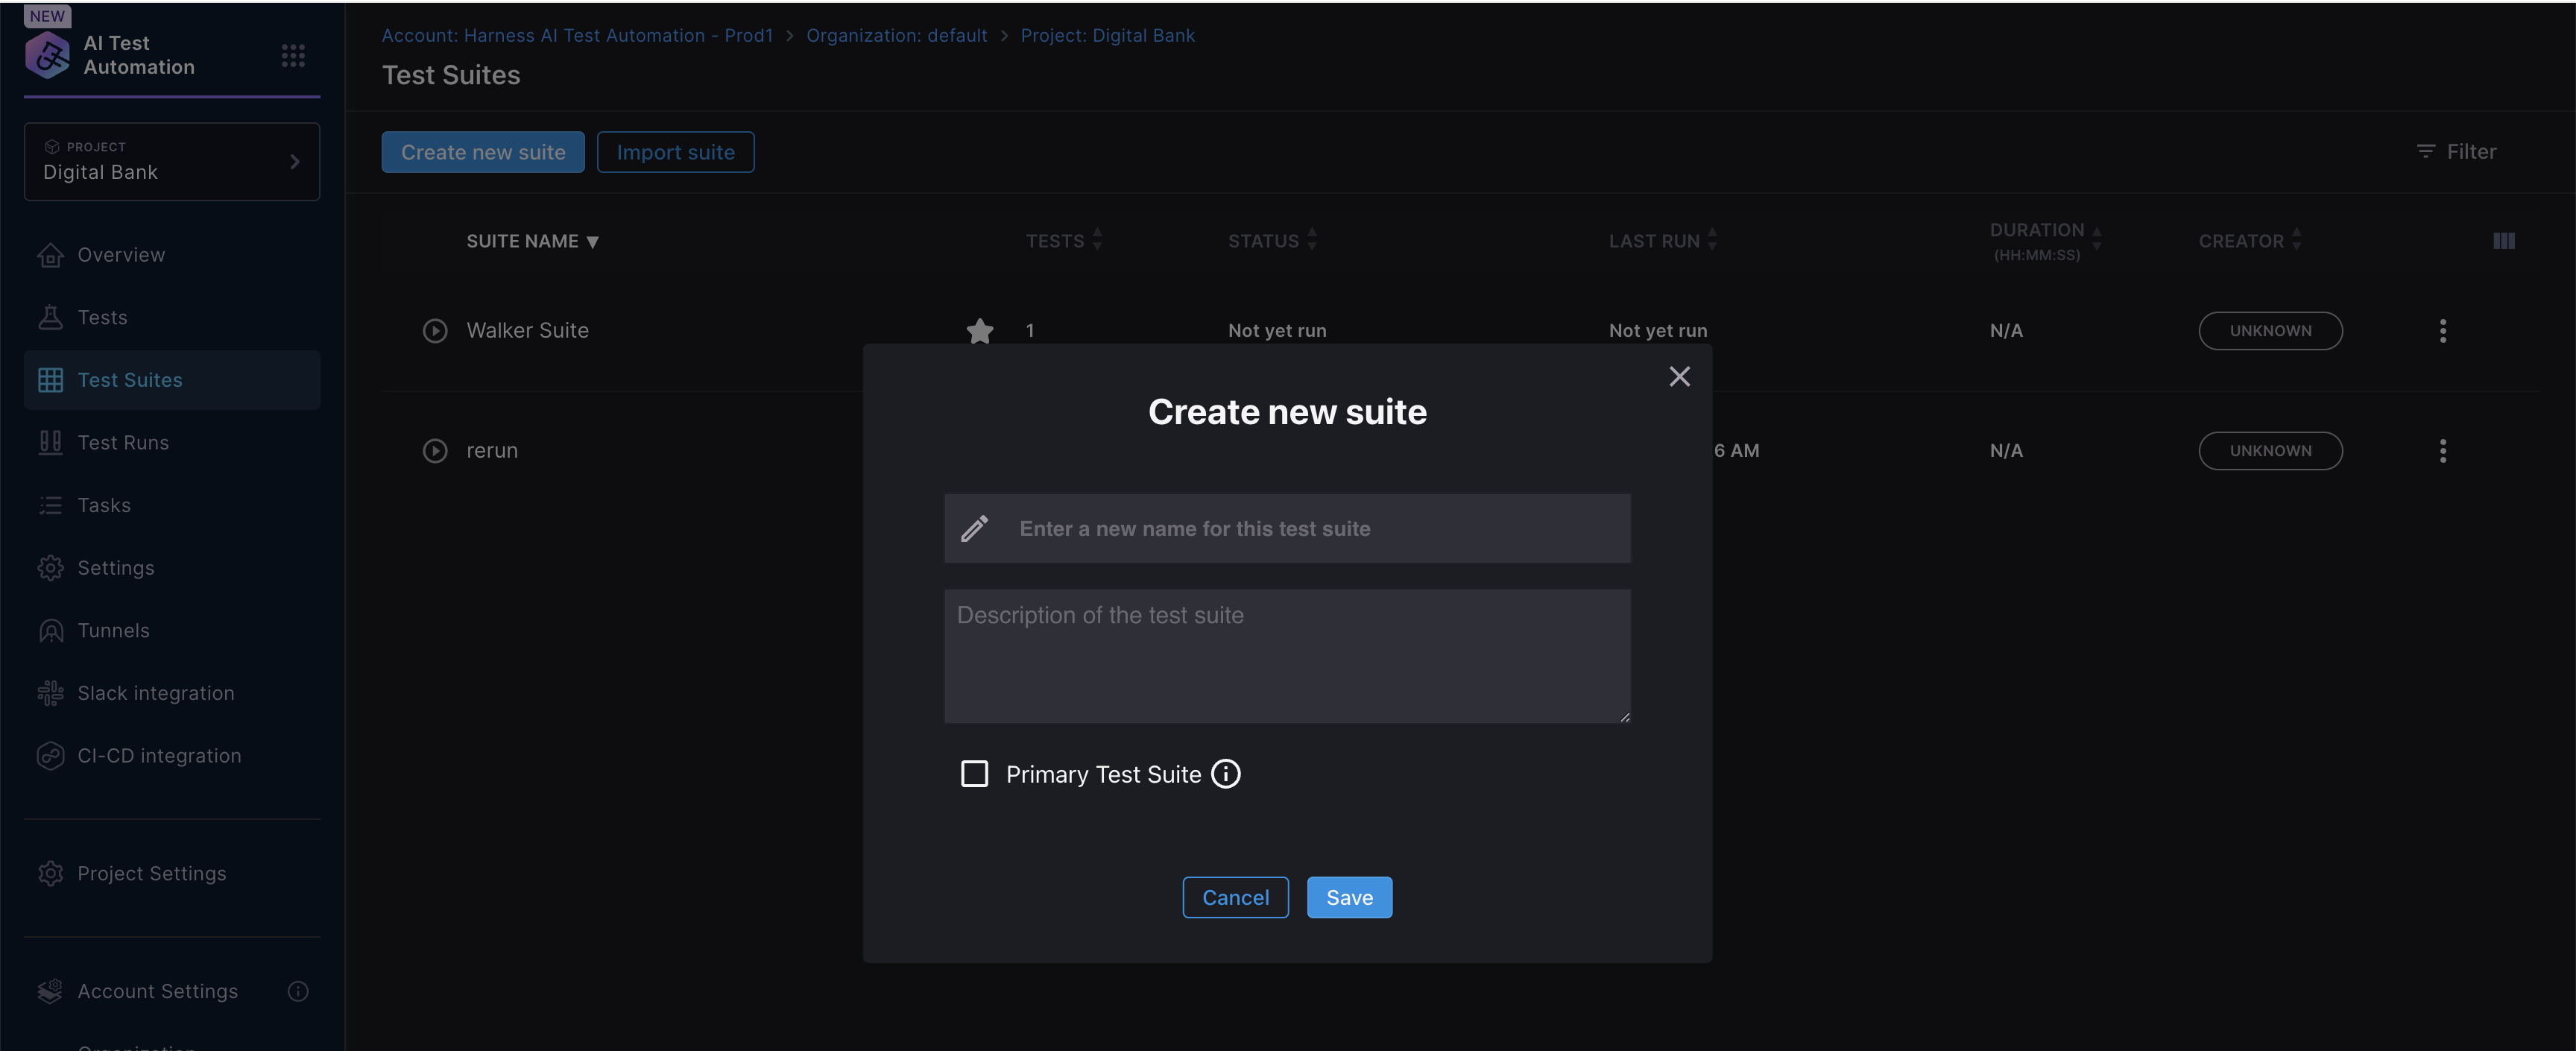Image resolution: width=2576 pixels, height=1051 pixels.
Task: Open the CI-CD integration icon
Action: [x=51, y=755]
